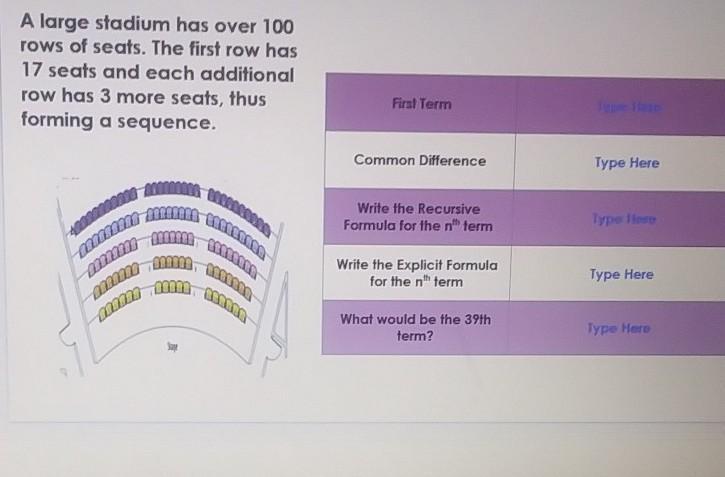Click the Write the Explicit Formula cell

[417, 273]
